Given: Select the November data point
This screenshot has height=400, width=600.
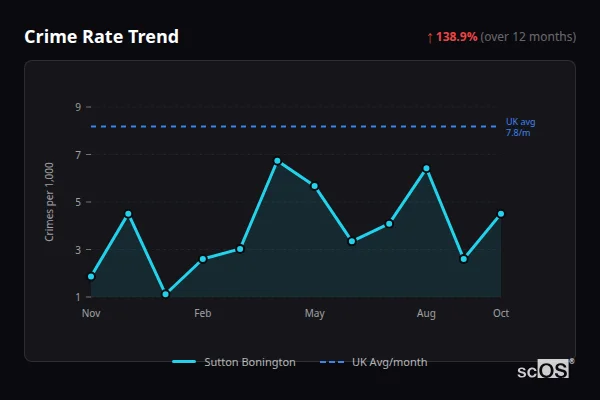Looking at the screenshot, I should (x=91, y=276).
